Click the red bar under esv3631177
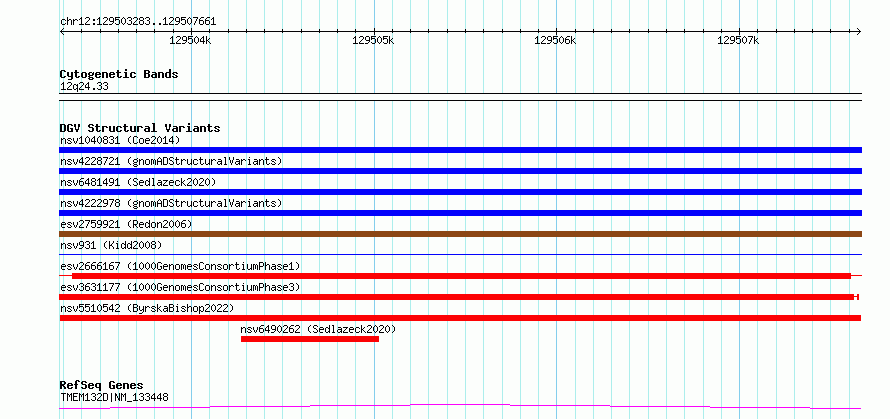The image size is (890, 419). coord(457,297)
